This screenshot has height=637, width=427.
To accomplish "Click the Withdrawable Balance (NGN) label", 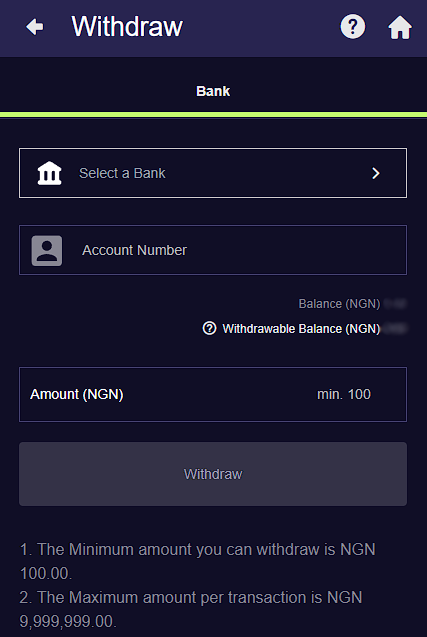I will coord(301,329).
